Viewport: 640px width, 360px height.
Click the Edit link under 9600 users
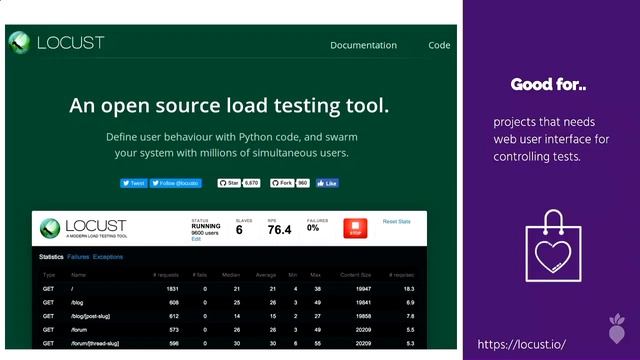pos(196,239)
